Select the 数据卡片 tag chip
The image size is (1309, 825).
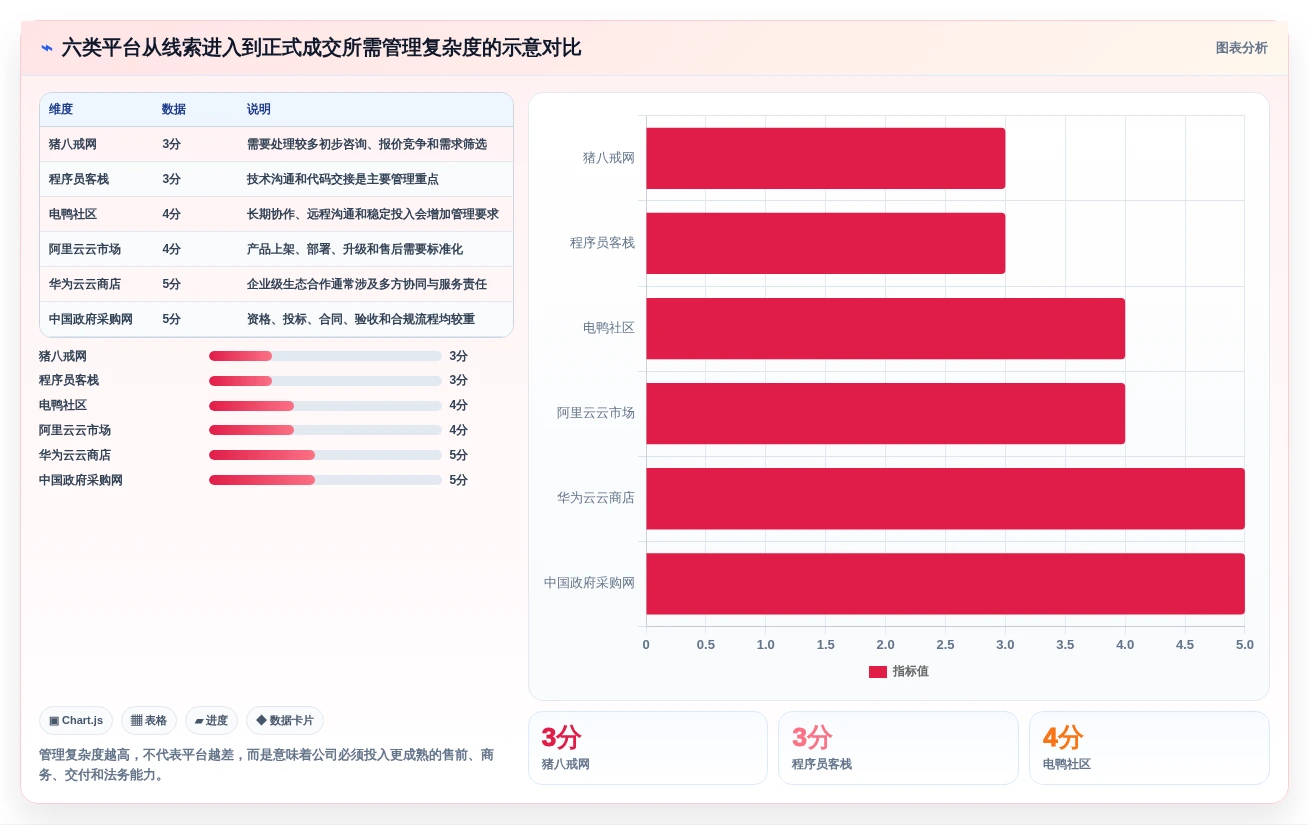point(285,720)
